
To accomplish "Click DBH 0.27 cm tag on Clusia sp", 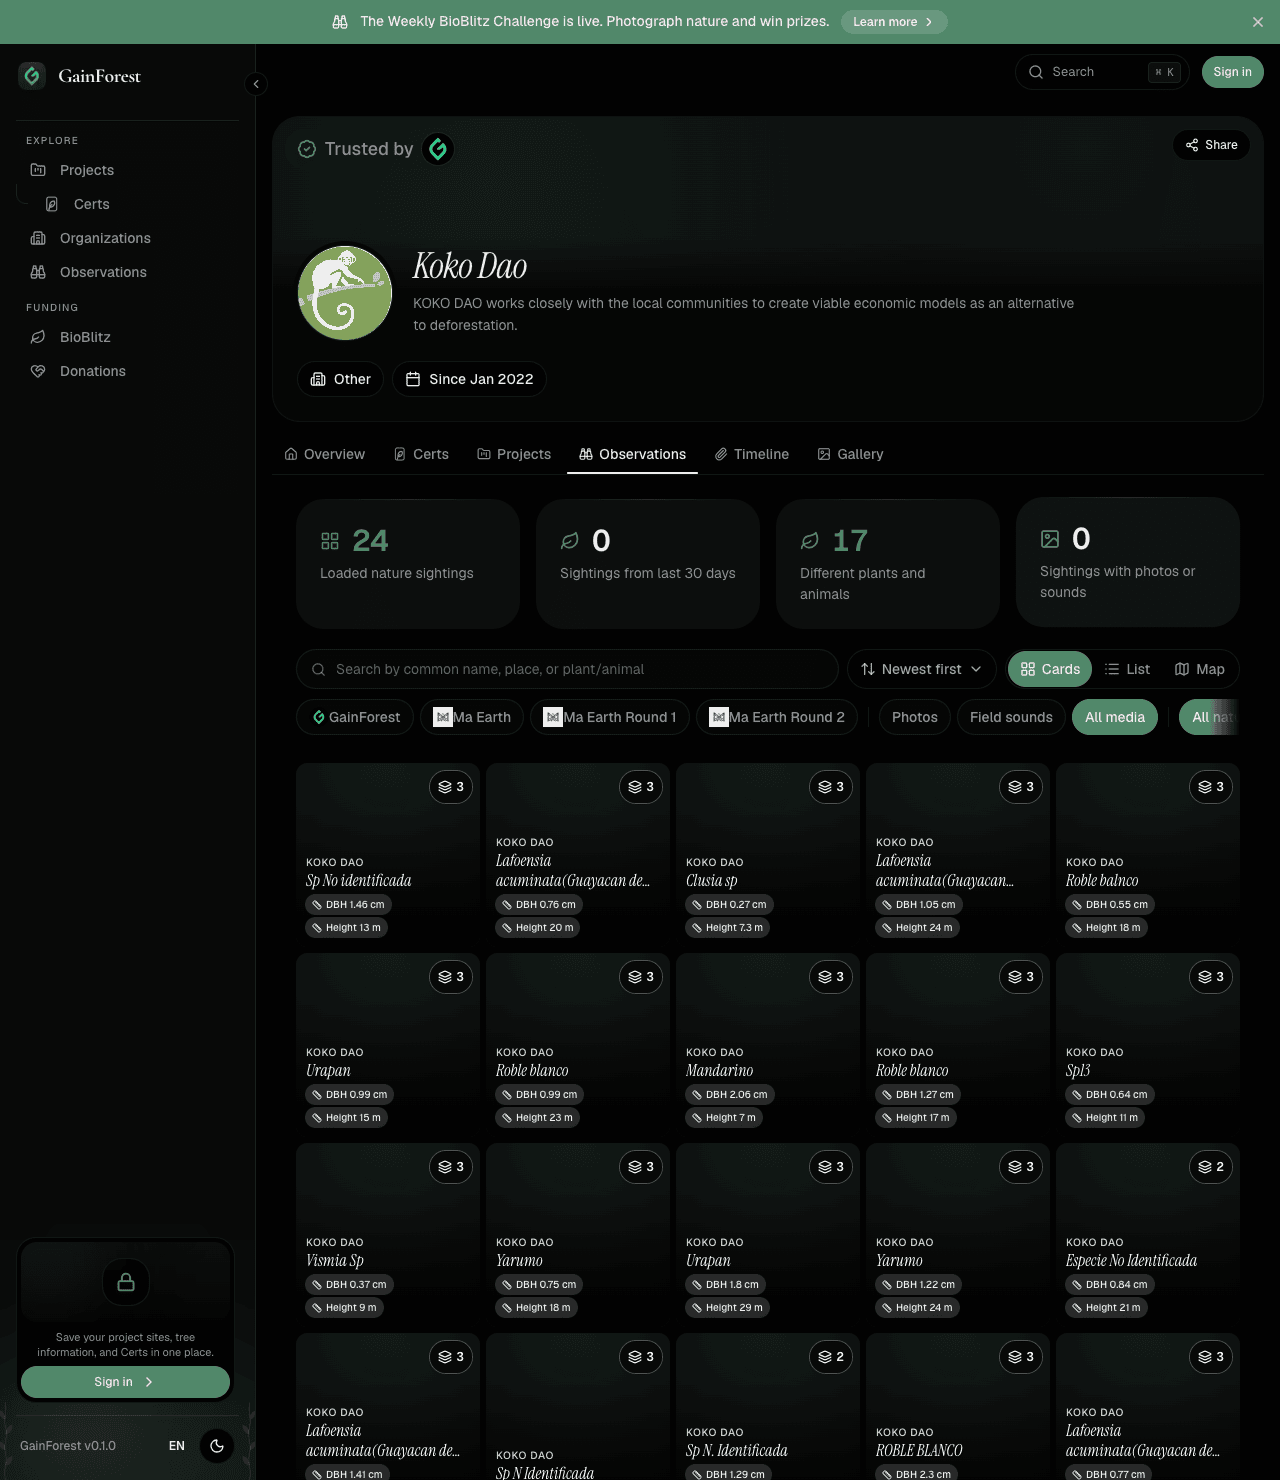I will (x=729, y=905).
